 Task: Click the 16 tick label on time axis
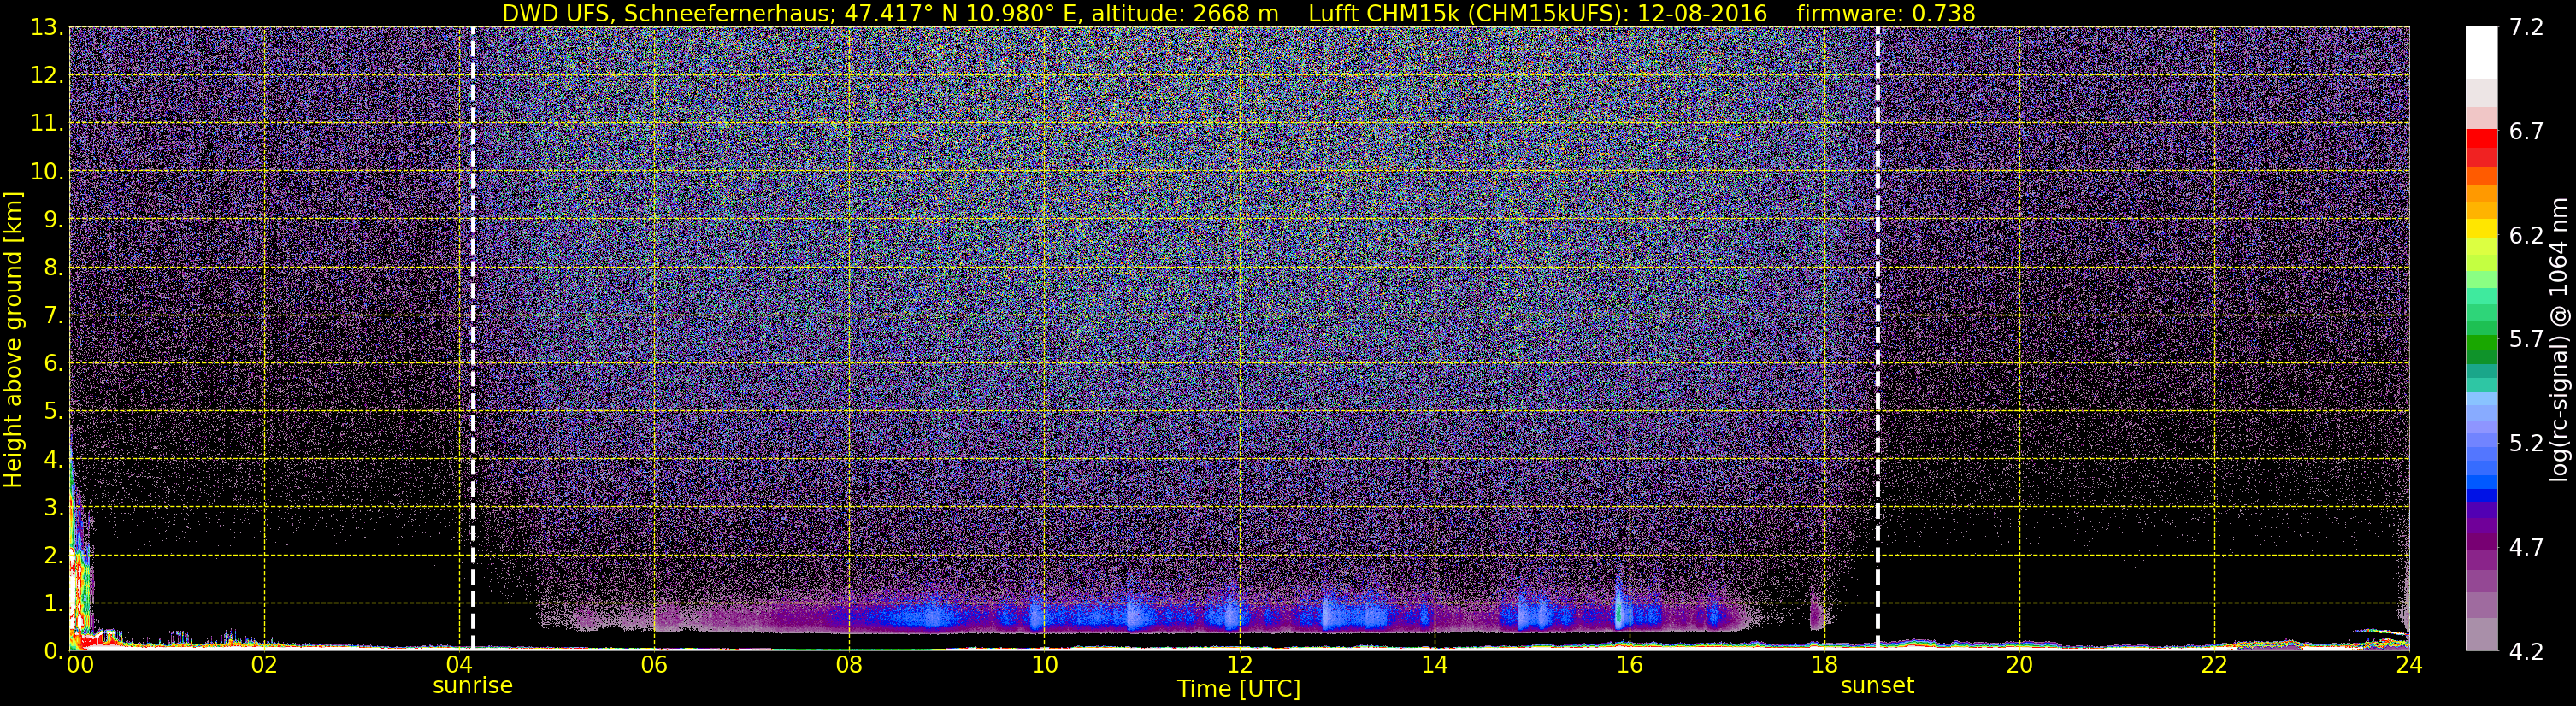1629,665
